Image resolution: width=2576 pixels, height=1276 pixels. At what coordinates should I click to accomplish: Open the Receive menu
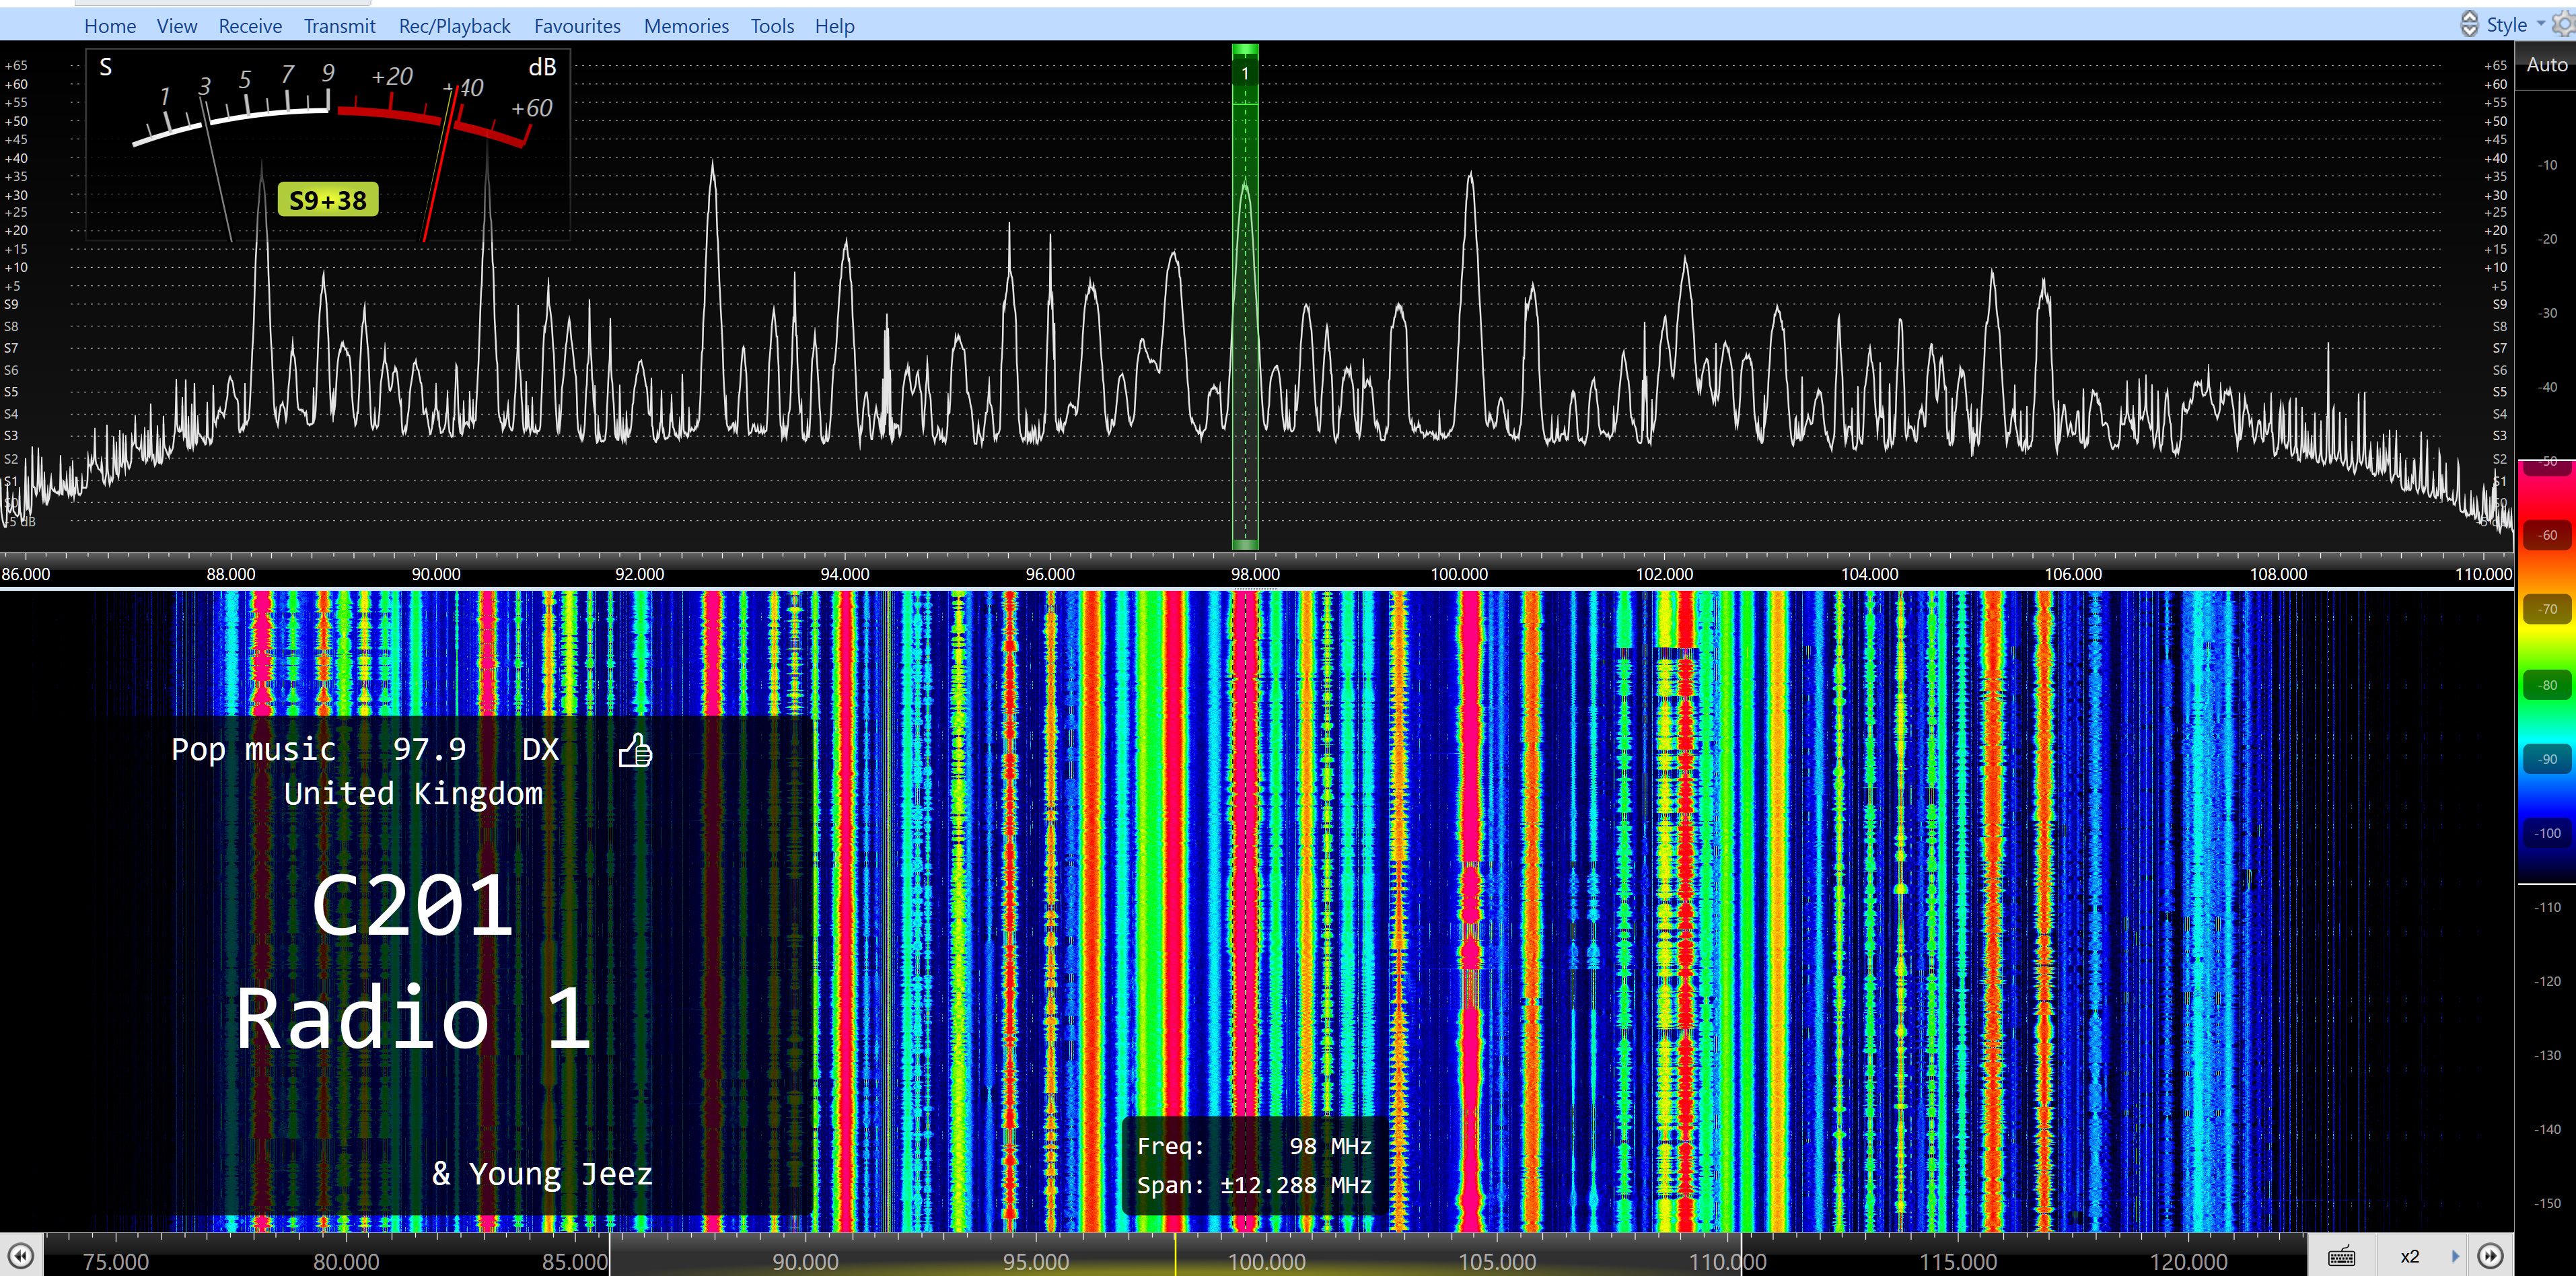click(250, 26)
